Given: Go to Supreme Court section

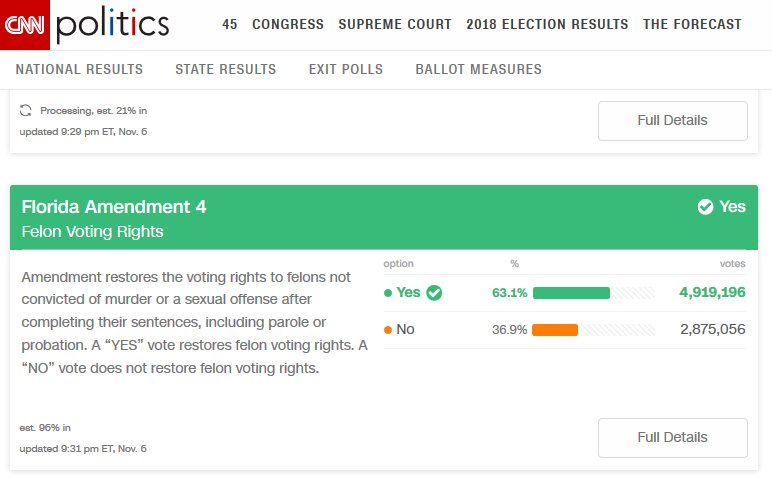Looking at the screenshot, I should 395,24.
